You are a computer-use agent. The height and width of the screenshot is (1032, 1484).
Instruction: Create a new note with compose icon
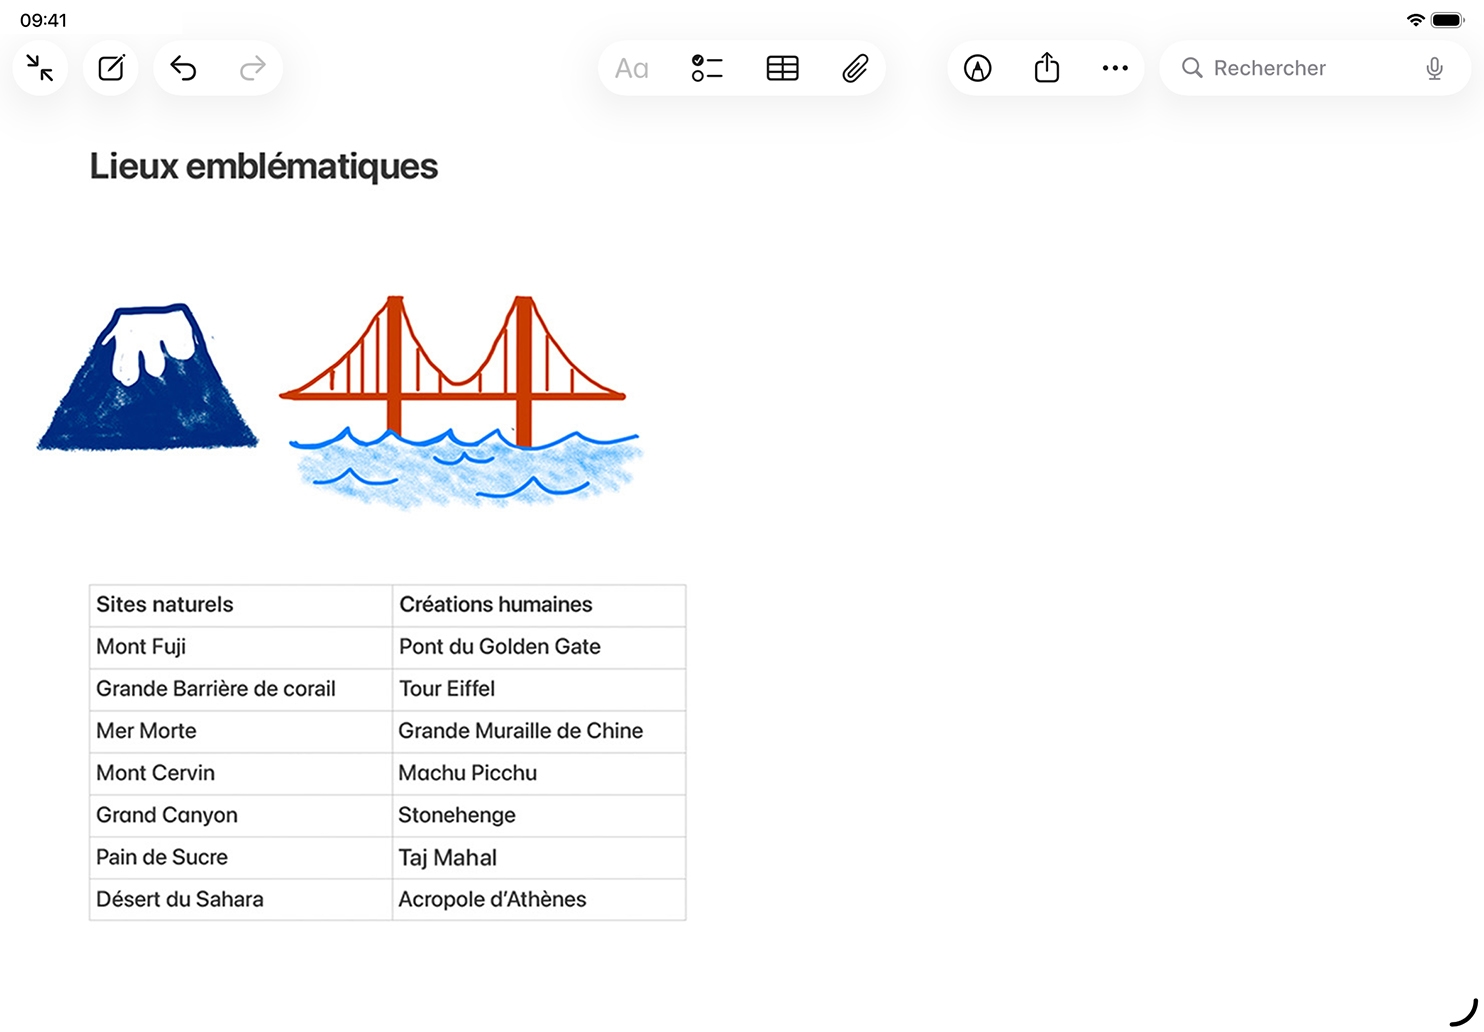[x=111, y=68]
